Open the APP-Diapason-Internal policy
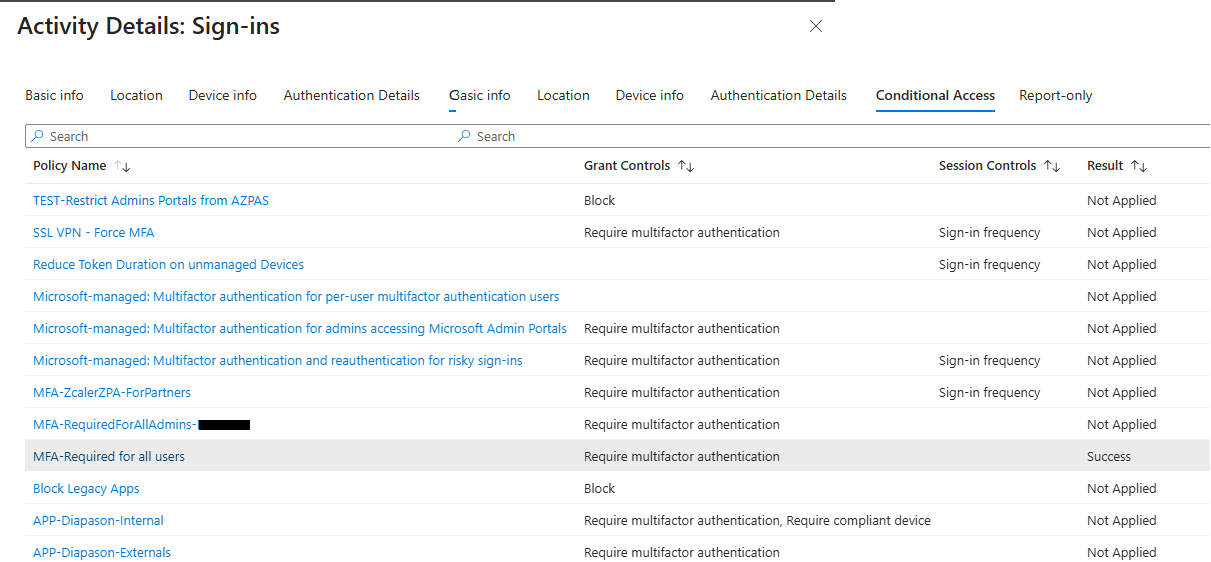The image size is (1211, 562). (98, 521)
